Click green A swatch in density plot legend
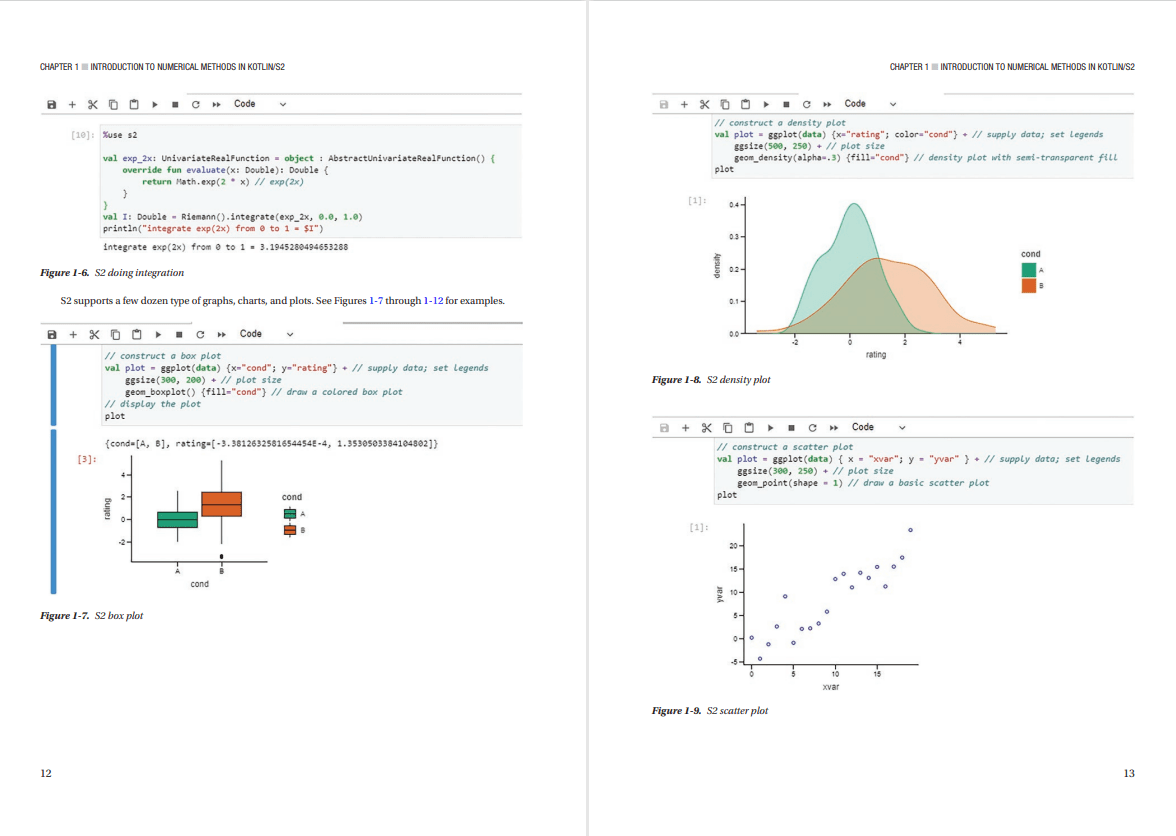1176x836 pixels. point(1029,269)
